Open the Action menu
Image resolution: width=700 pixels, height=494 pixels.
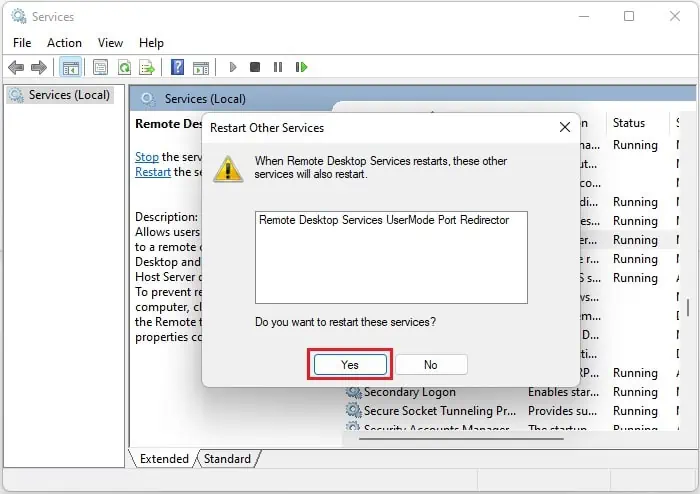click(64, 43)
